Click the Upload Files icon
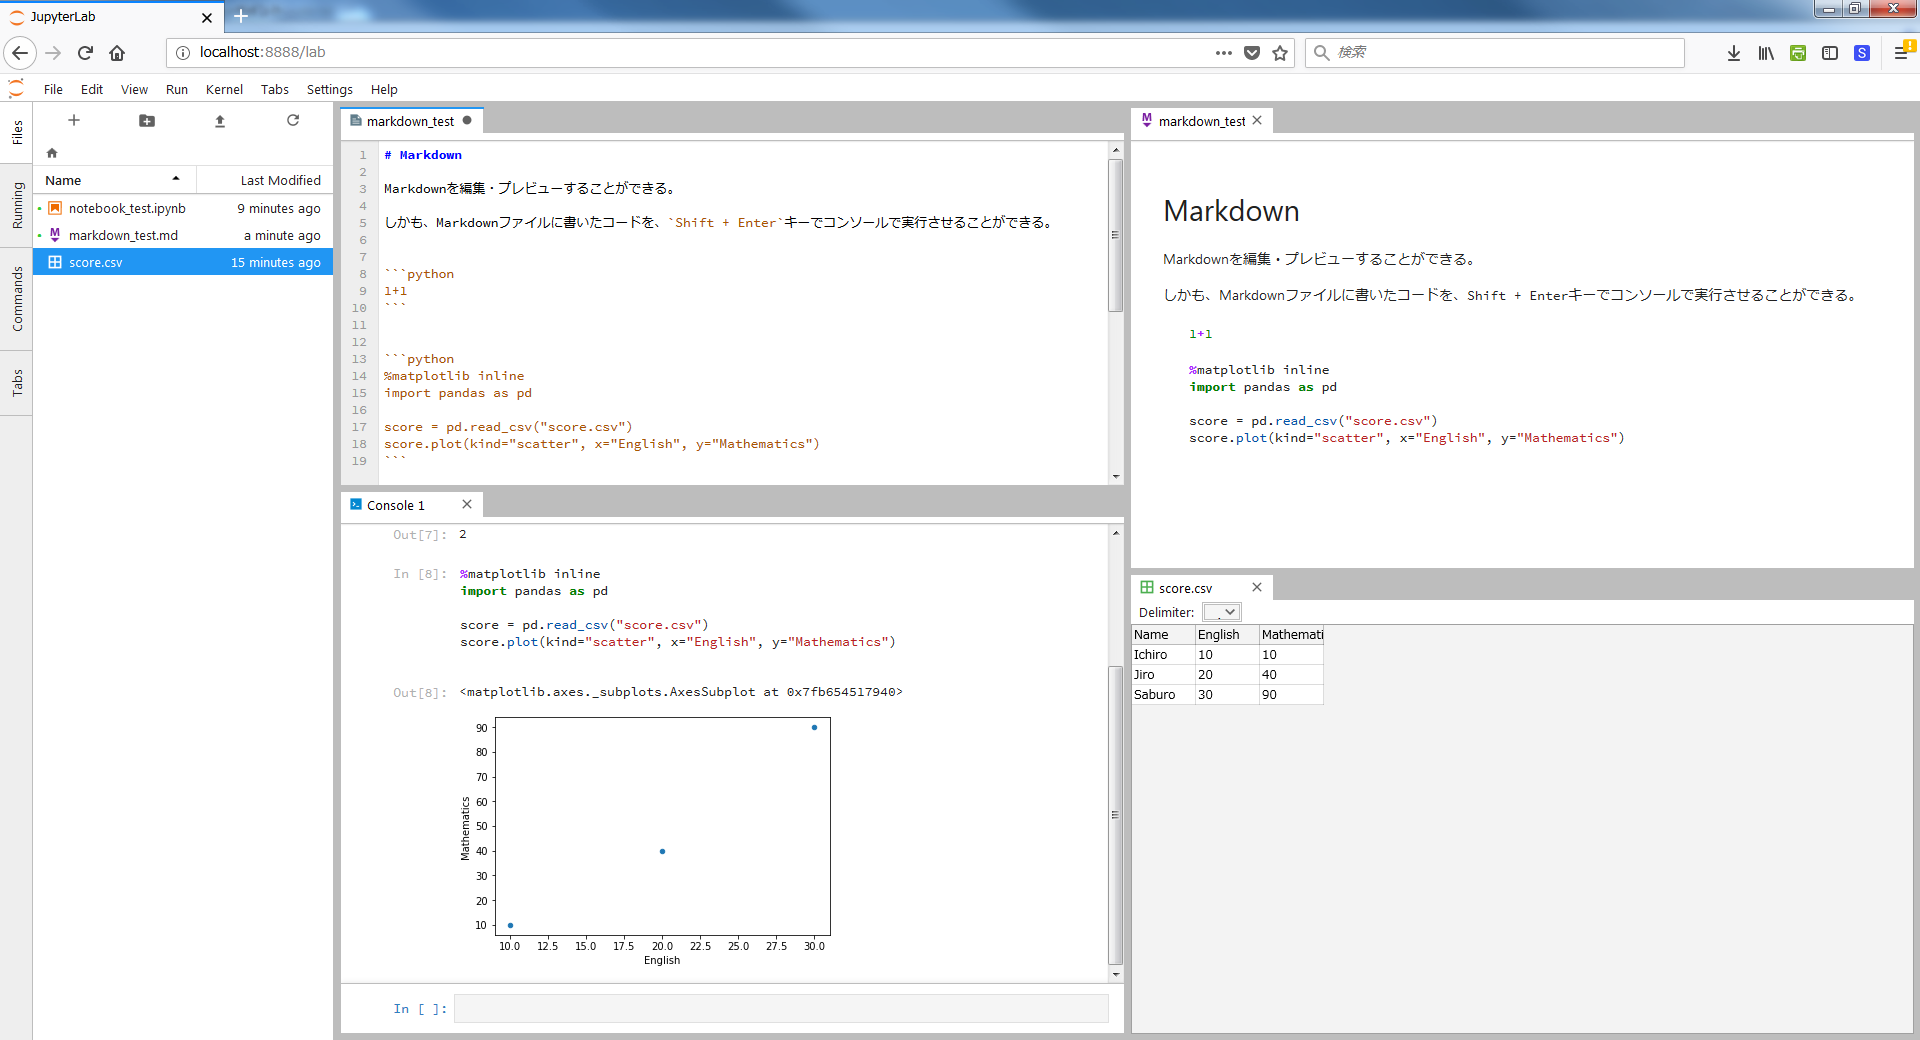Viewport: 1920px width, 1040px height. click(220, 120)
